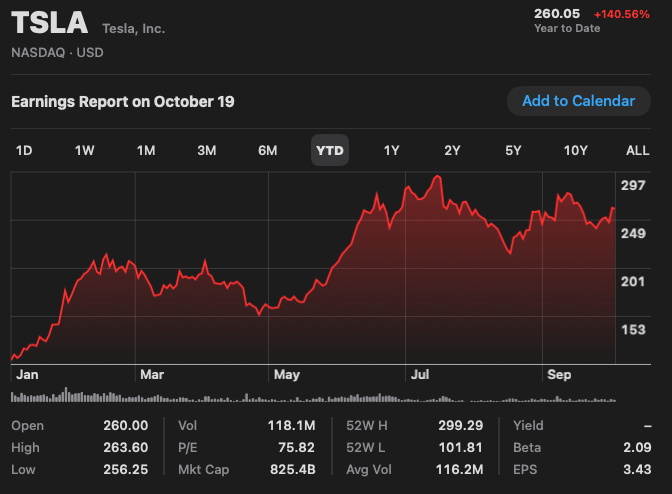Screen dimensions: 672x494
Task: Click the Beta value 2.09
Action: (637, 447)
